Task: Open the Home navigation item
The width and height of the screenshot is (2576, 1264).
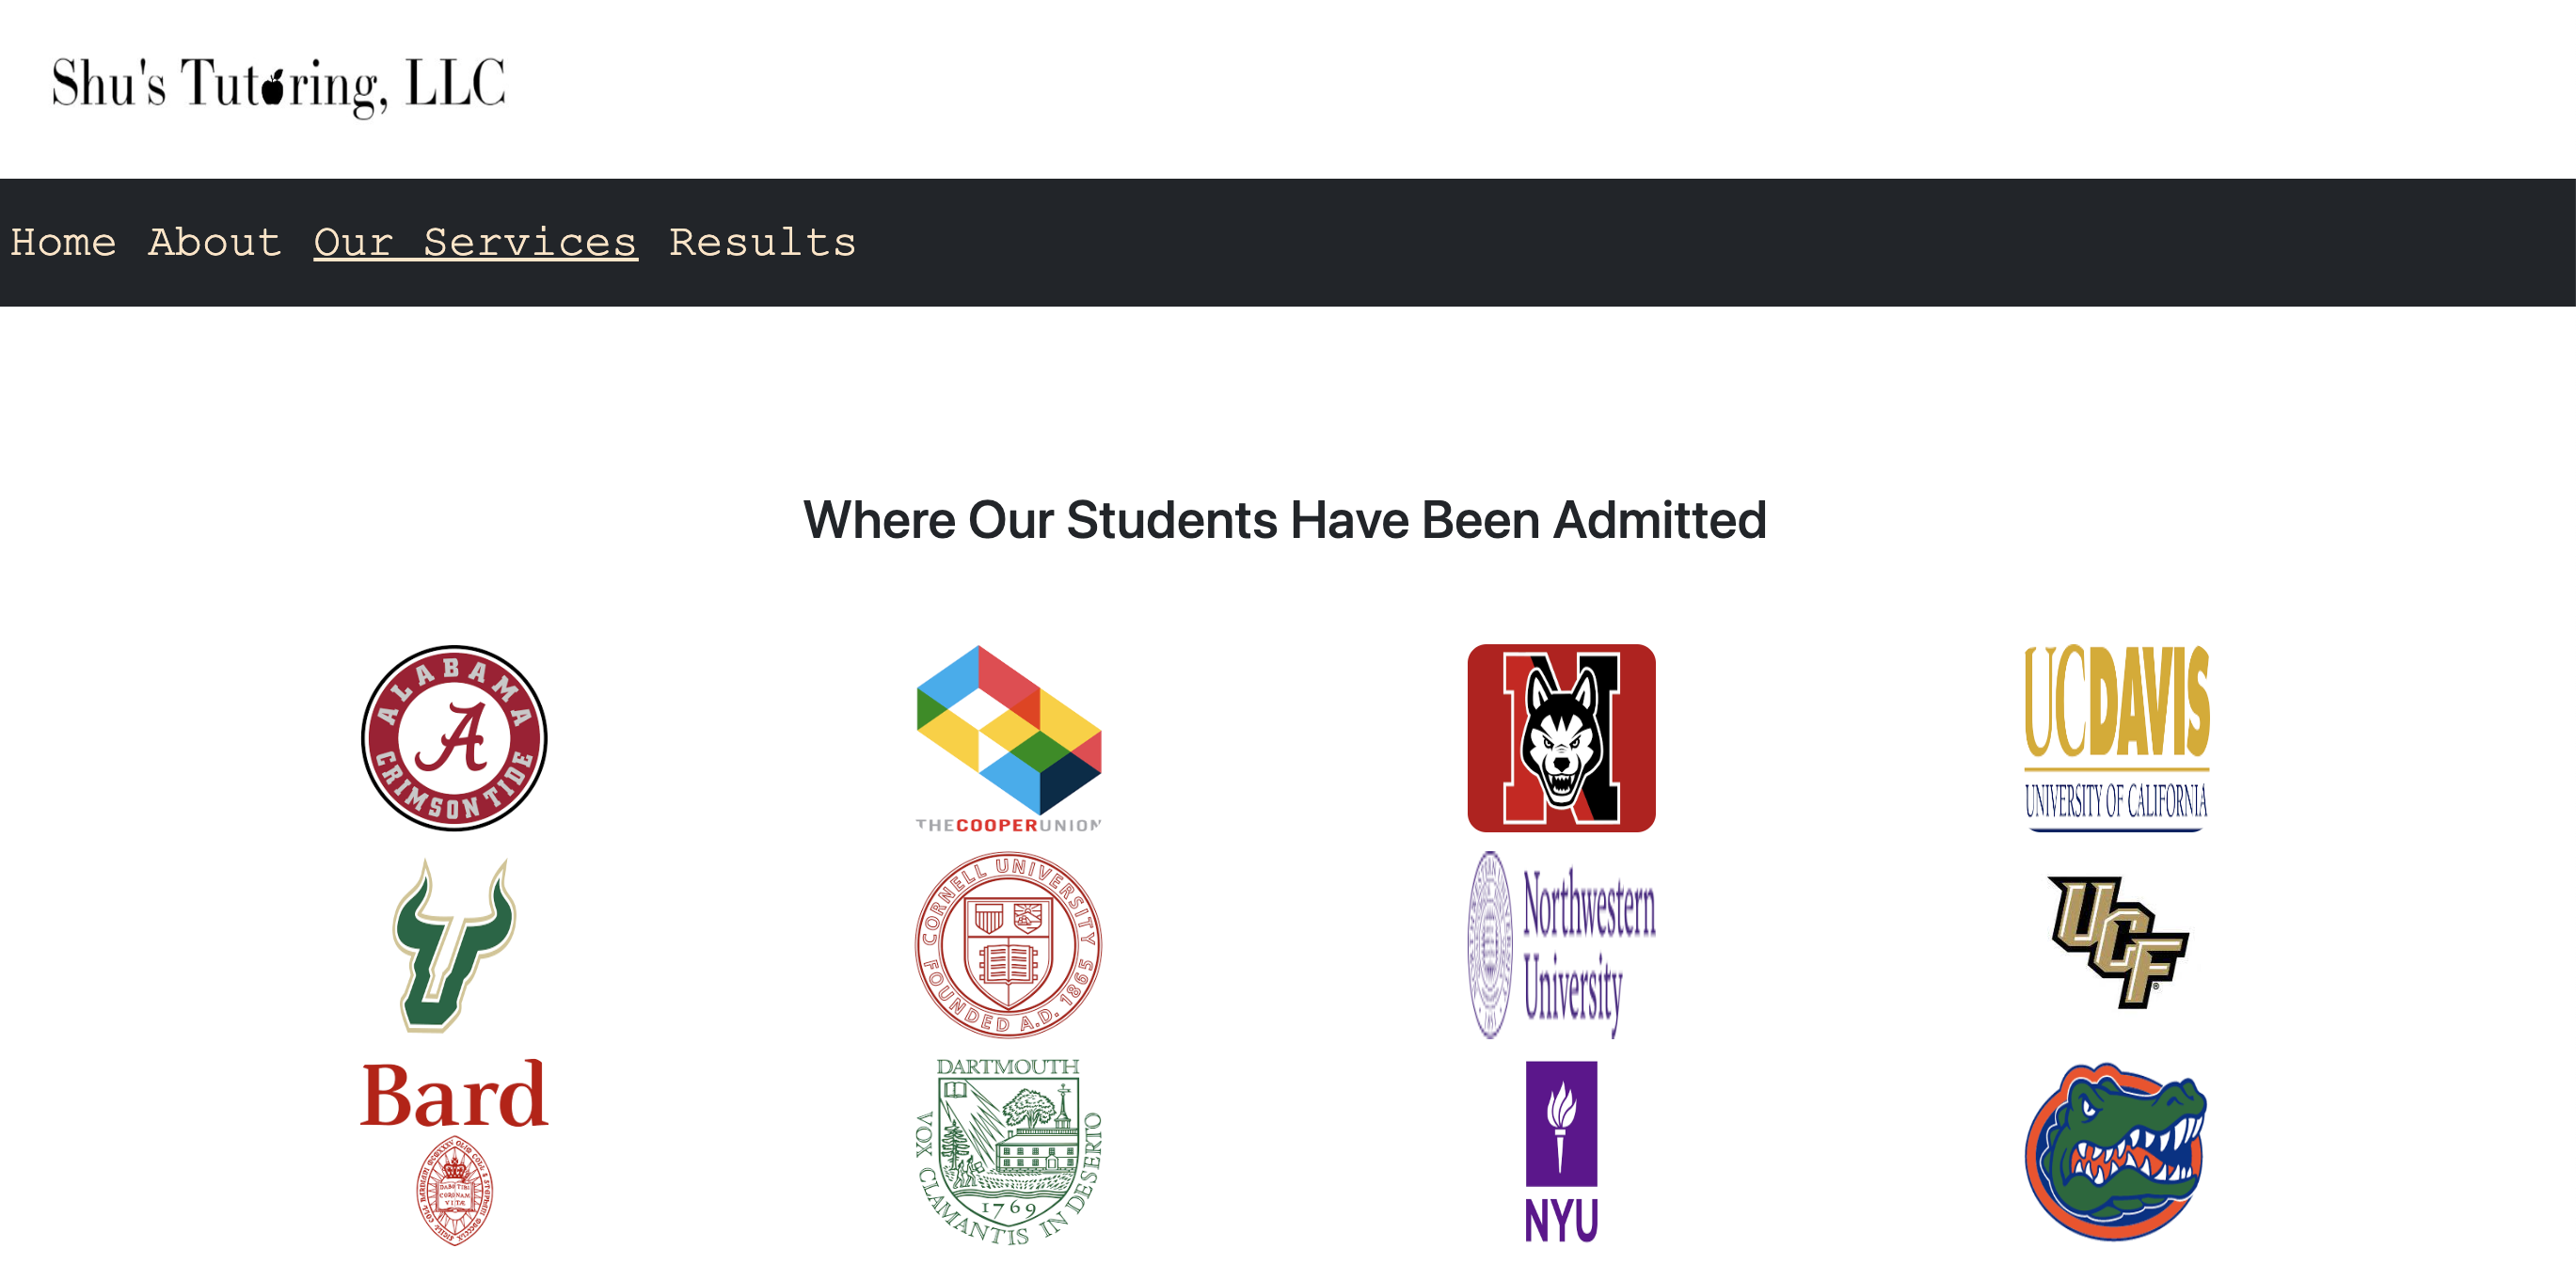Action: pyautogui.click(x=63, y=242)
